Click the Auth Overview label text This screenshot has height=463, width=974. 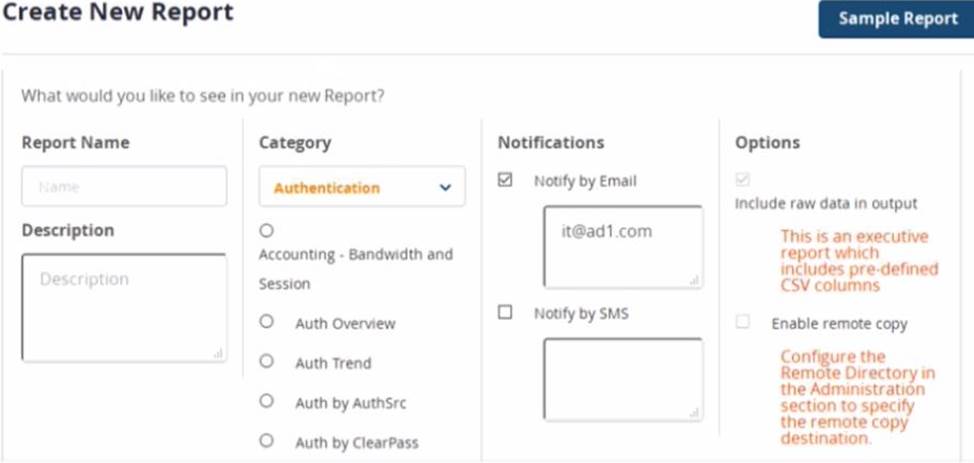[345, 324]
